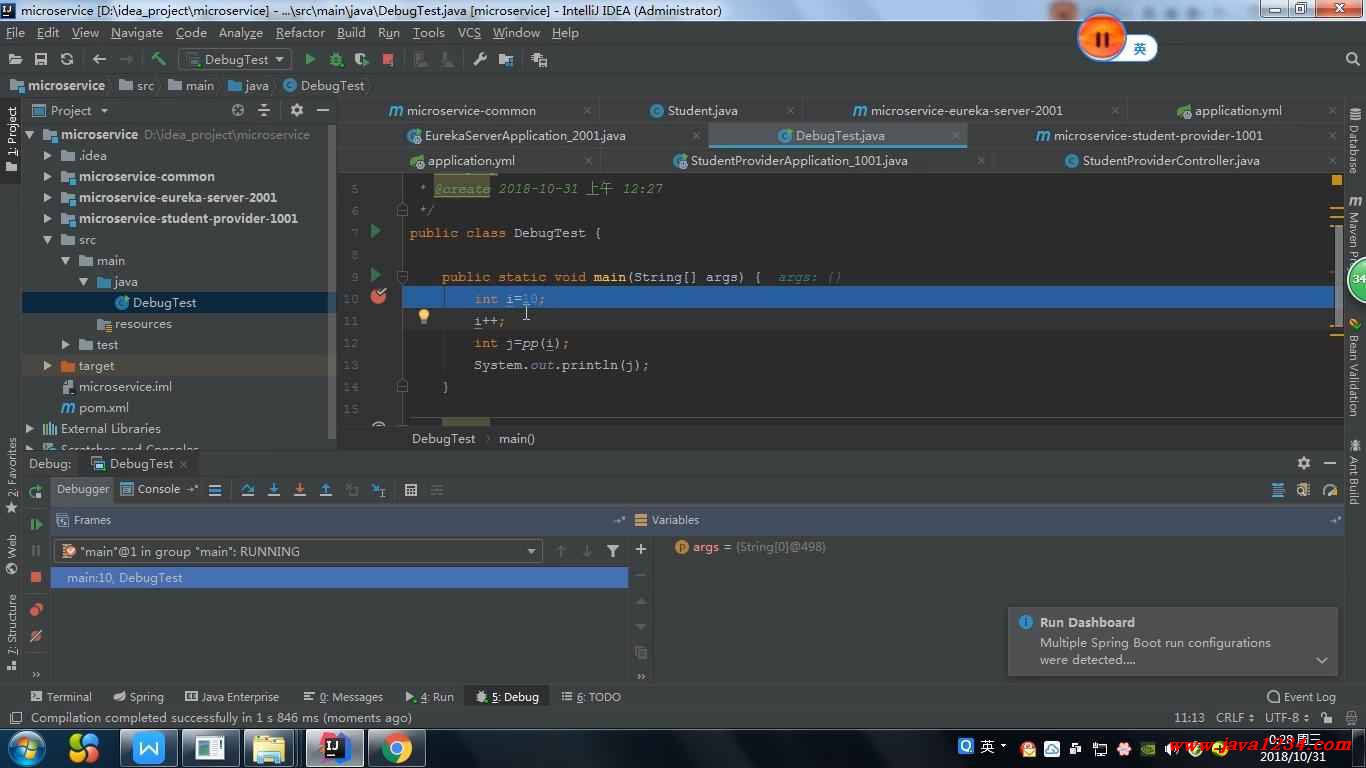
Task: Open thread selector dropdown showing main RUNNING
Action: coord(299,551)
